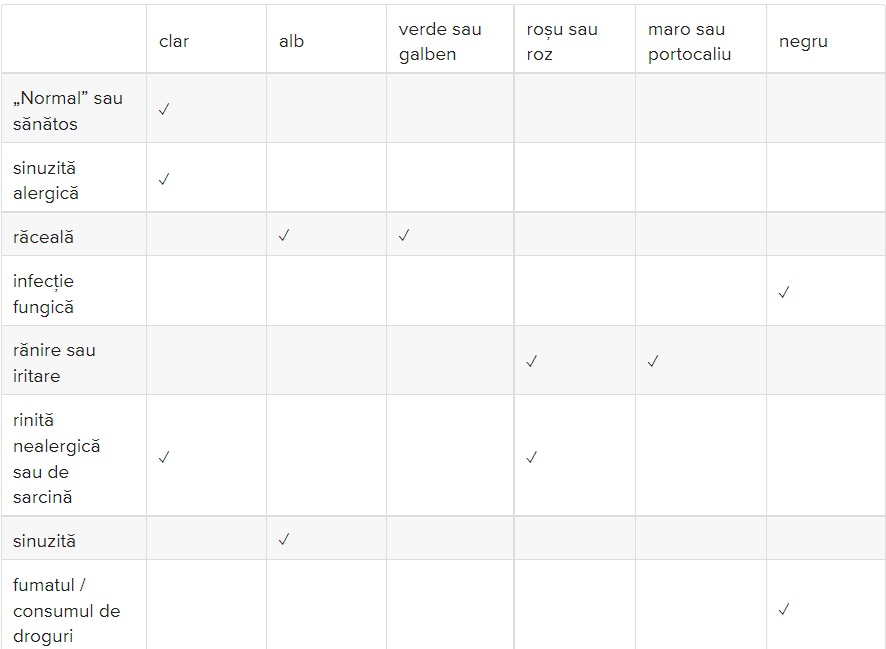Click the checkmark for Normal sau sănătos under clar
This screenshot has width=886, height=649.
click(164, 109)
